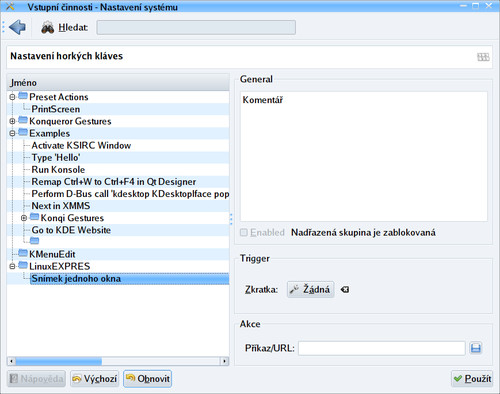The width and height of the screenshot is (500, 394).
Task: Click the search field next to Hledat
Action: [x=196, y=27]
